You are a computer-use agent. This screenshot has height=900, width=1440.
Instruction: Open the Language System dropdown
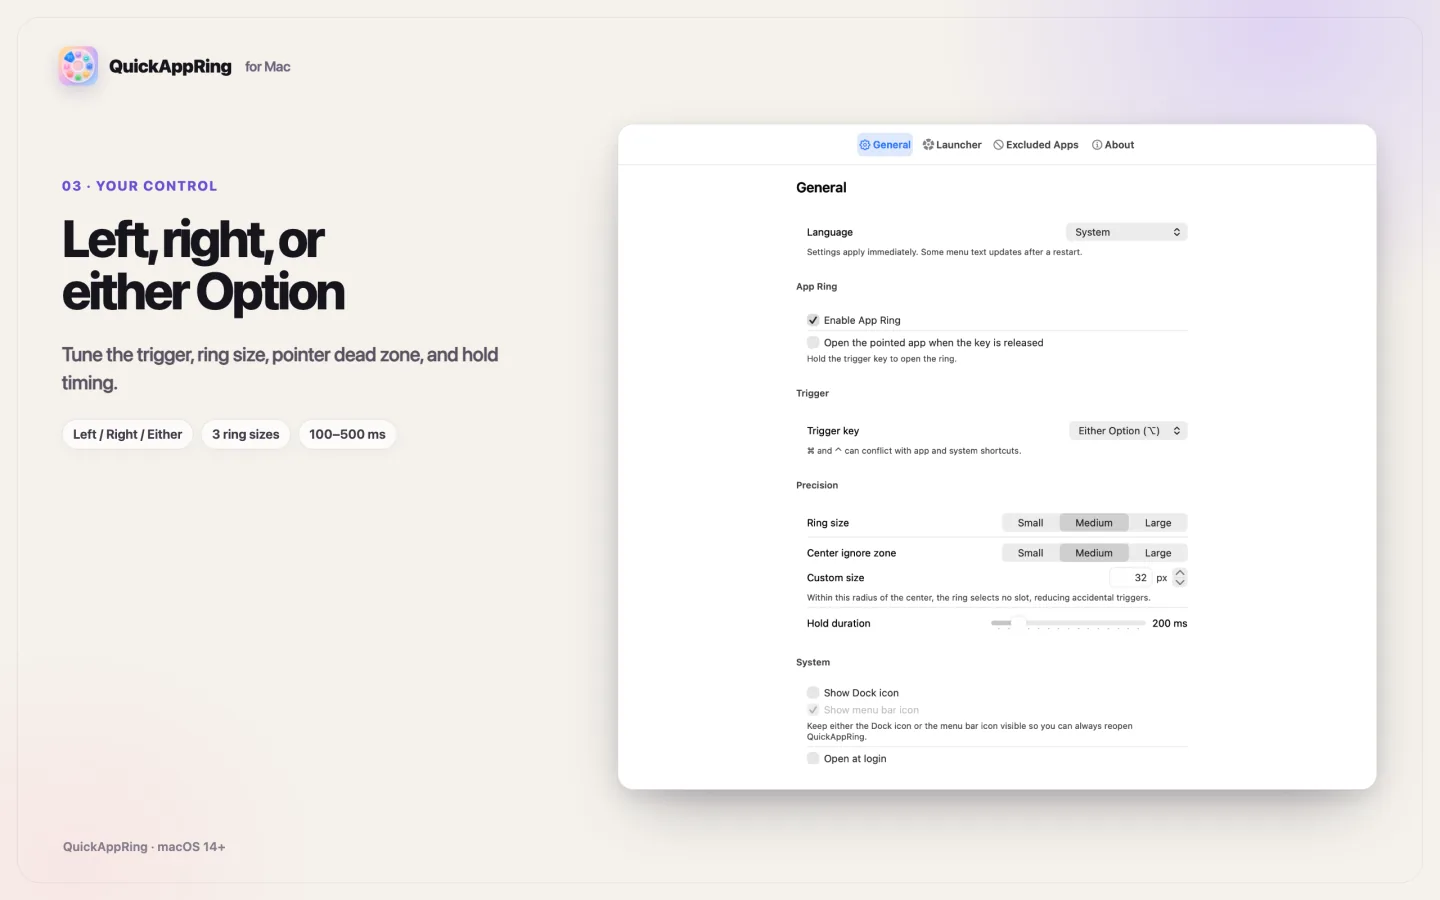pos(1126,232)
